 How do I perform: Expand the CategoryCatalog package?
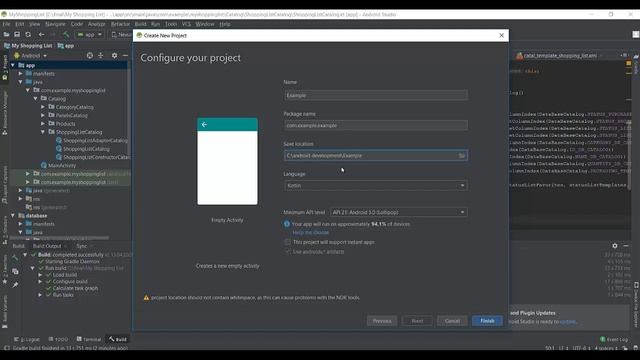pos(43,107)
